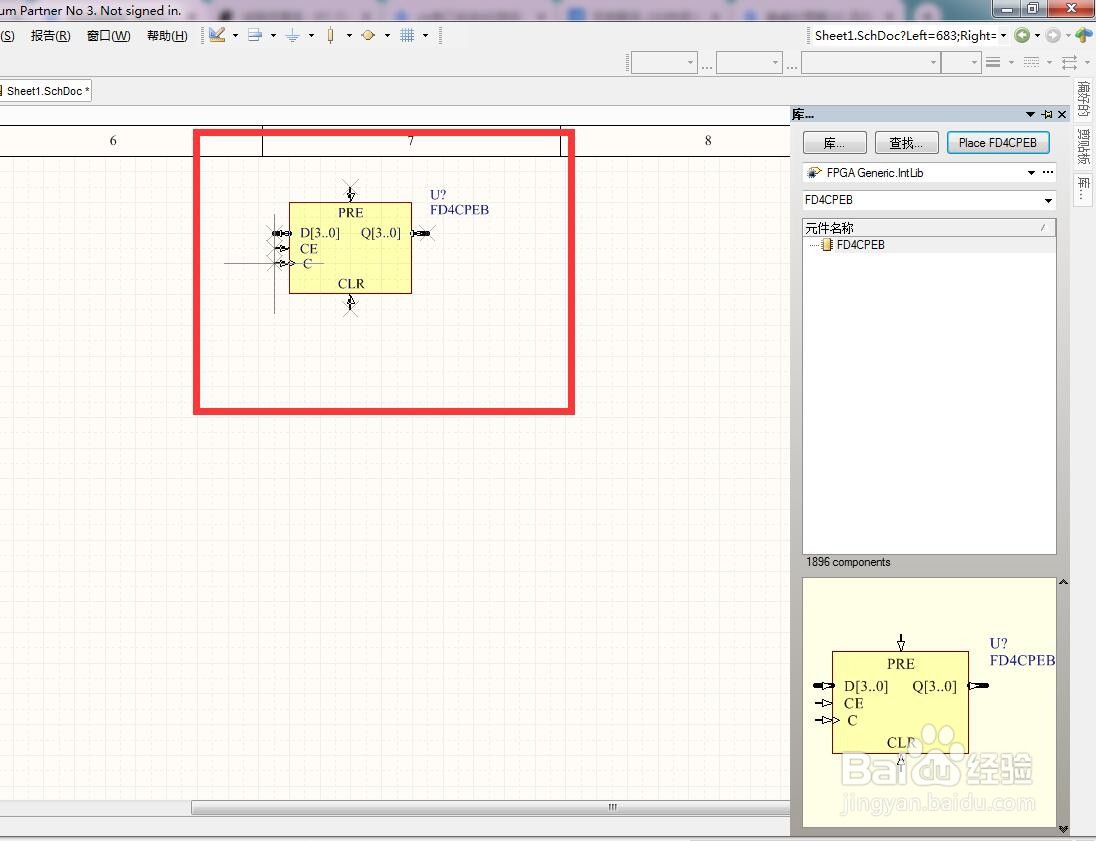Click the horizontal scrollbar of the schematic
The image size is (1096, 841).
coord(490,807)
